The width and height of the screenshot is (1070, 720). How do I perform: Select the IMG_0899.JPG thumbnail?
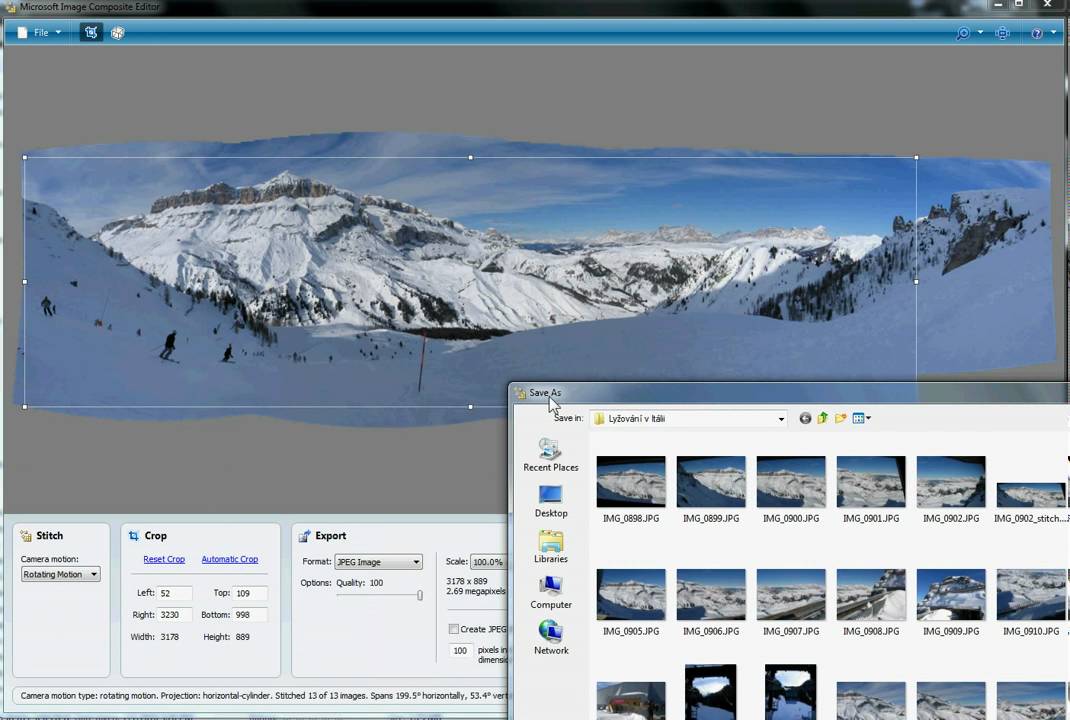(711, 482)
